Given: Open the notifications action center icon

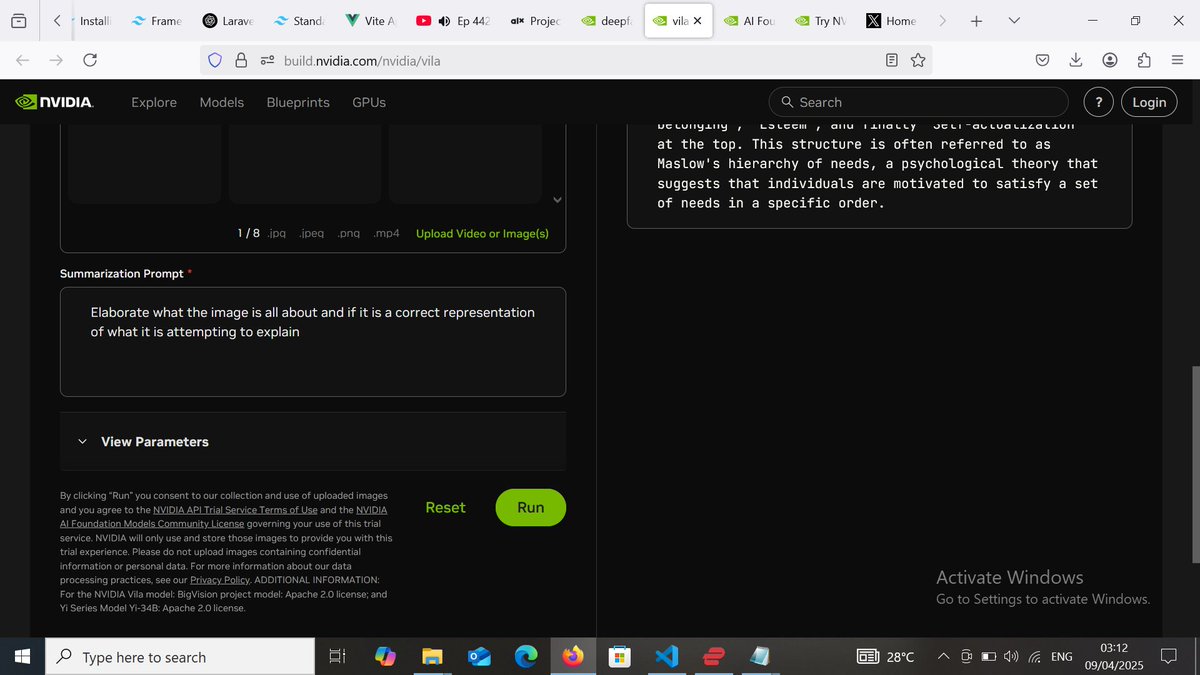Looking at the screenshot, I should (1168, 657).
